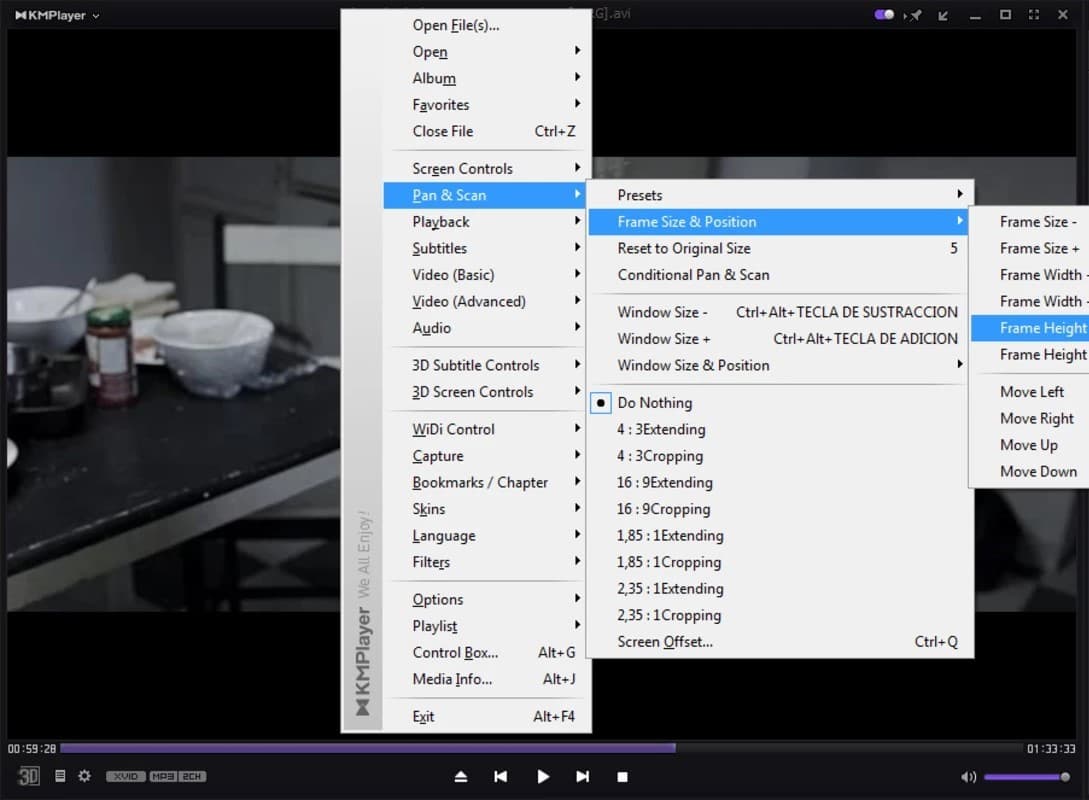Pin the window always on top
Screen dimensions: 1089x800
point(912,15)
